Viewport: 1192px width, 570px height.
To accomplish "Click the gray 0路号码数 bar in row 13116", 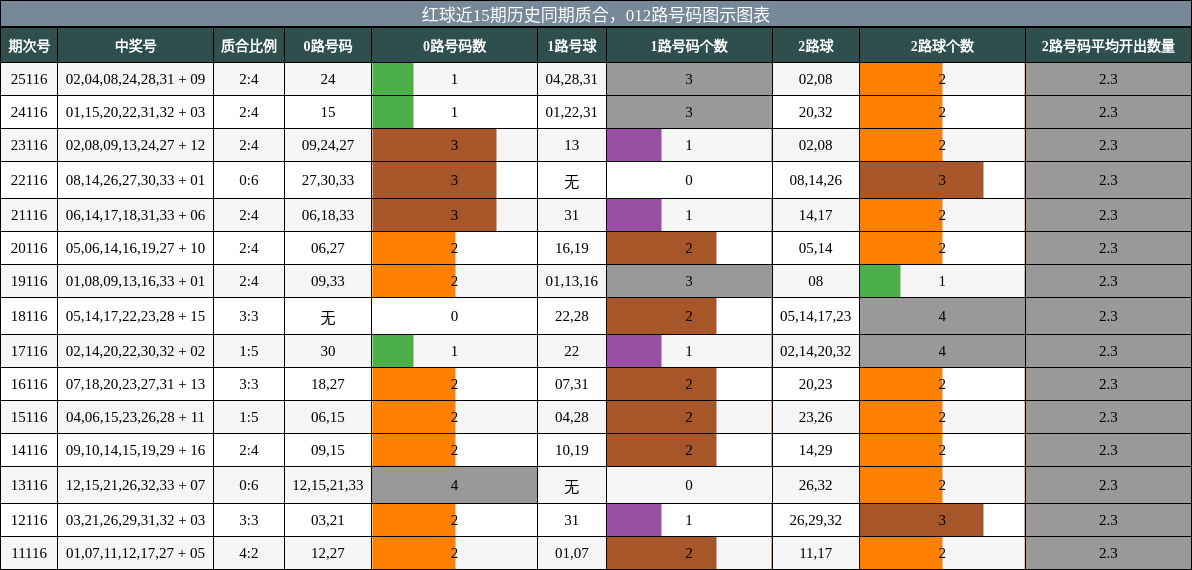I will 455,485.
